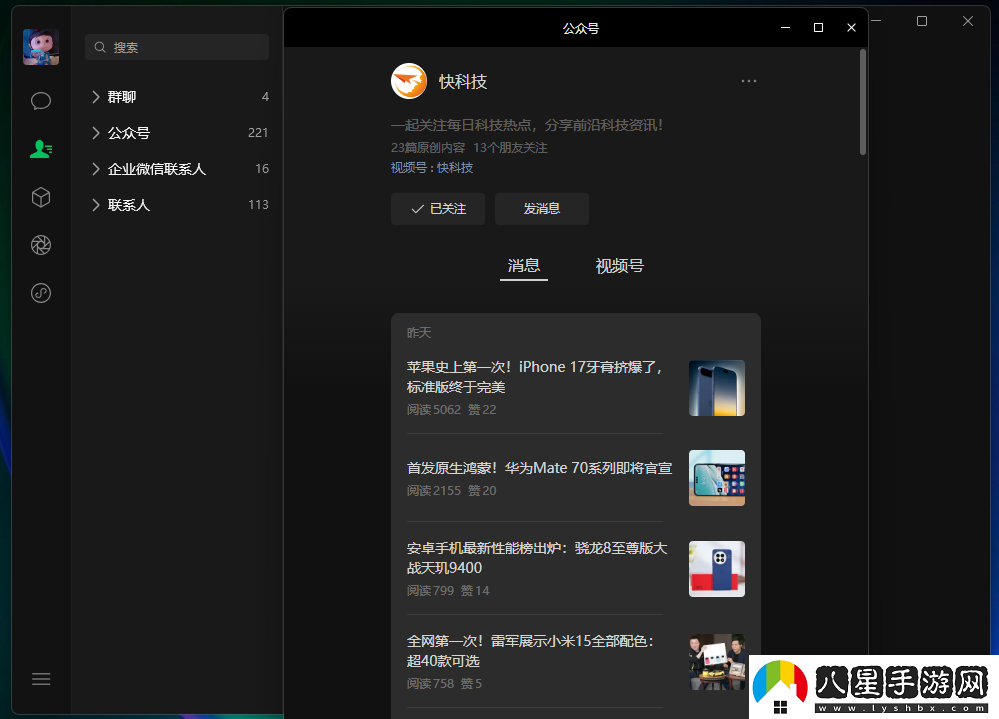Click the link-shaped sidebar icon
Screen dimensions: 999x719
pyautogui.click(x=40, y=292)
